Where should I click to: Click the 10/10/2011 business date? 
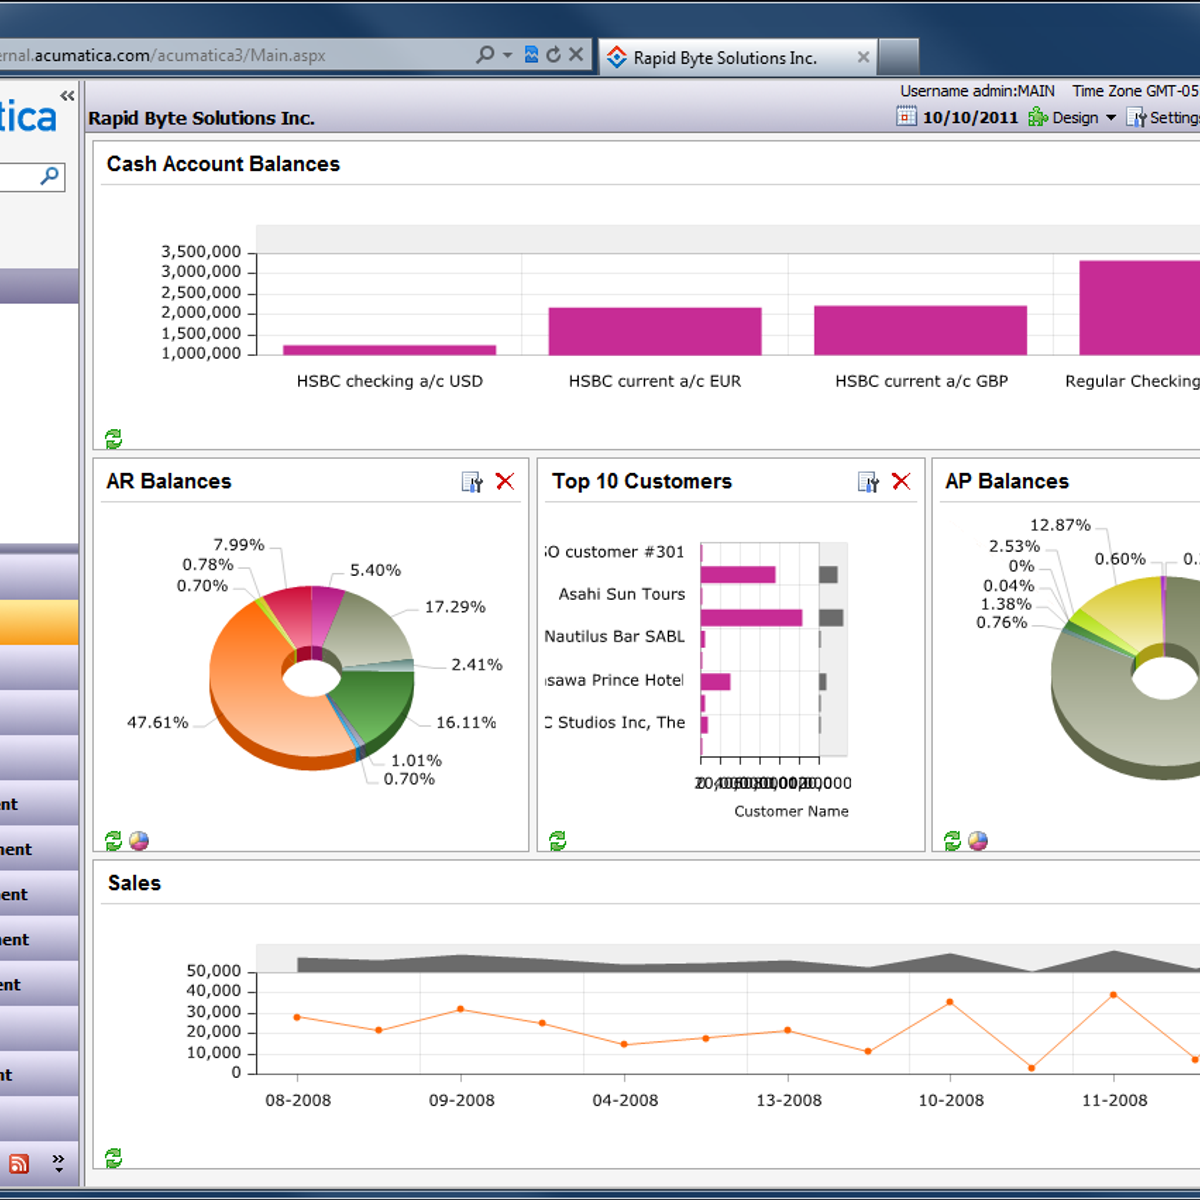[969, 116]
